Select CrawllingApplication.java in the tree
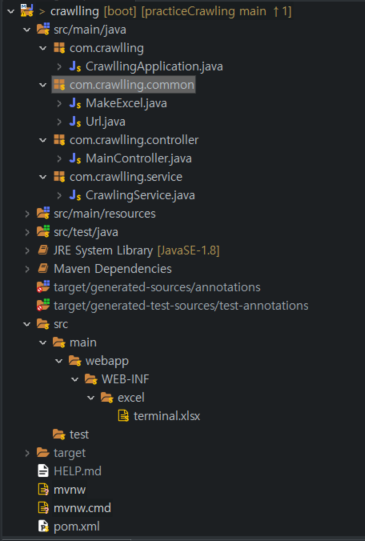365x541 pixels. pyautogui.click(x=154, y=67)
